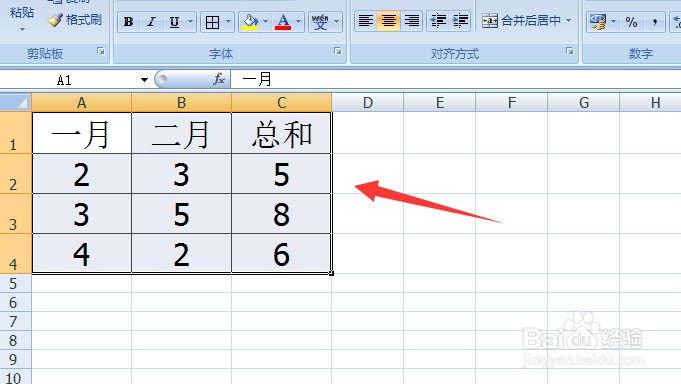Click formula bar showing 一月
681x384 pixels.
456,79
